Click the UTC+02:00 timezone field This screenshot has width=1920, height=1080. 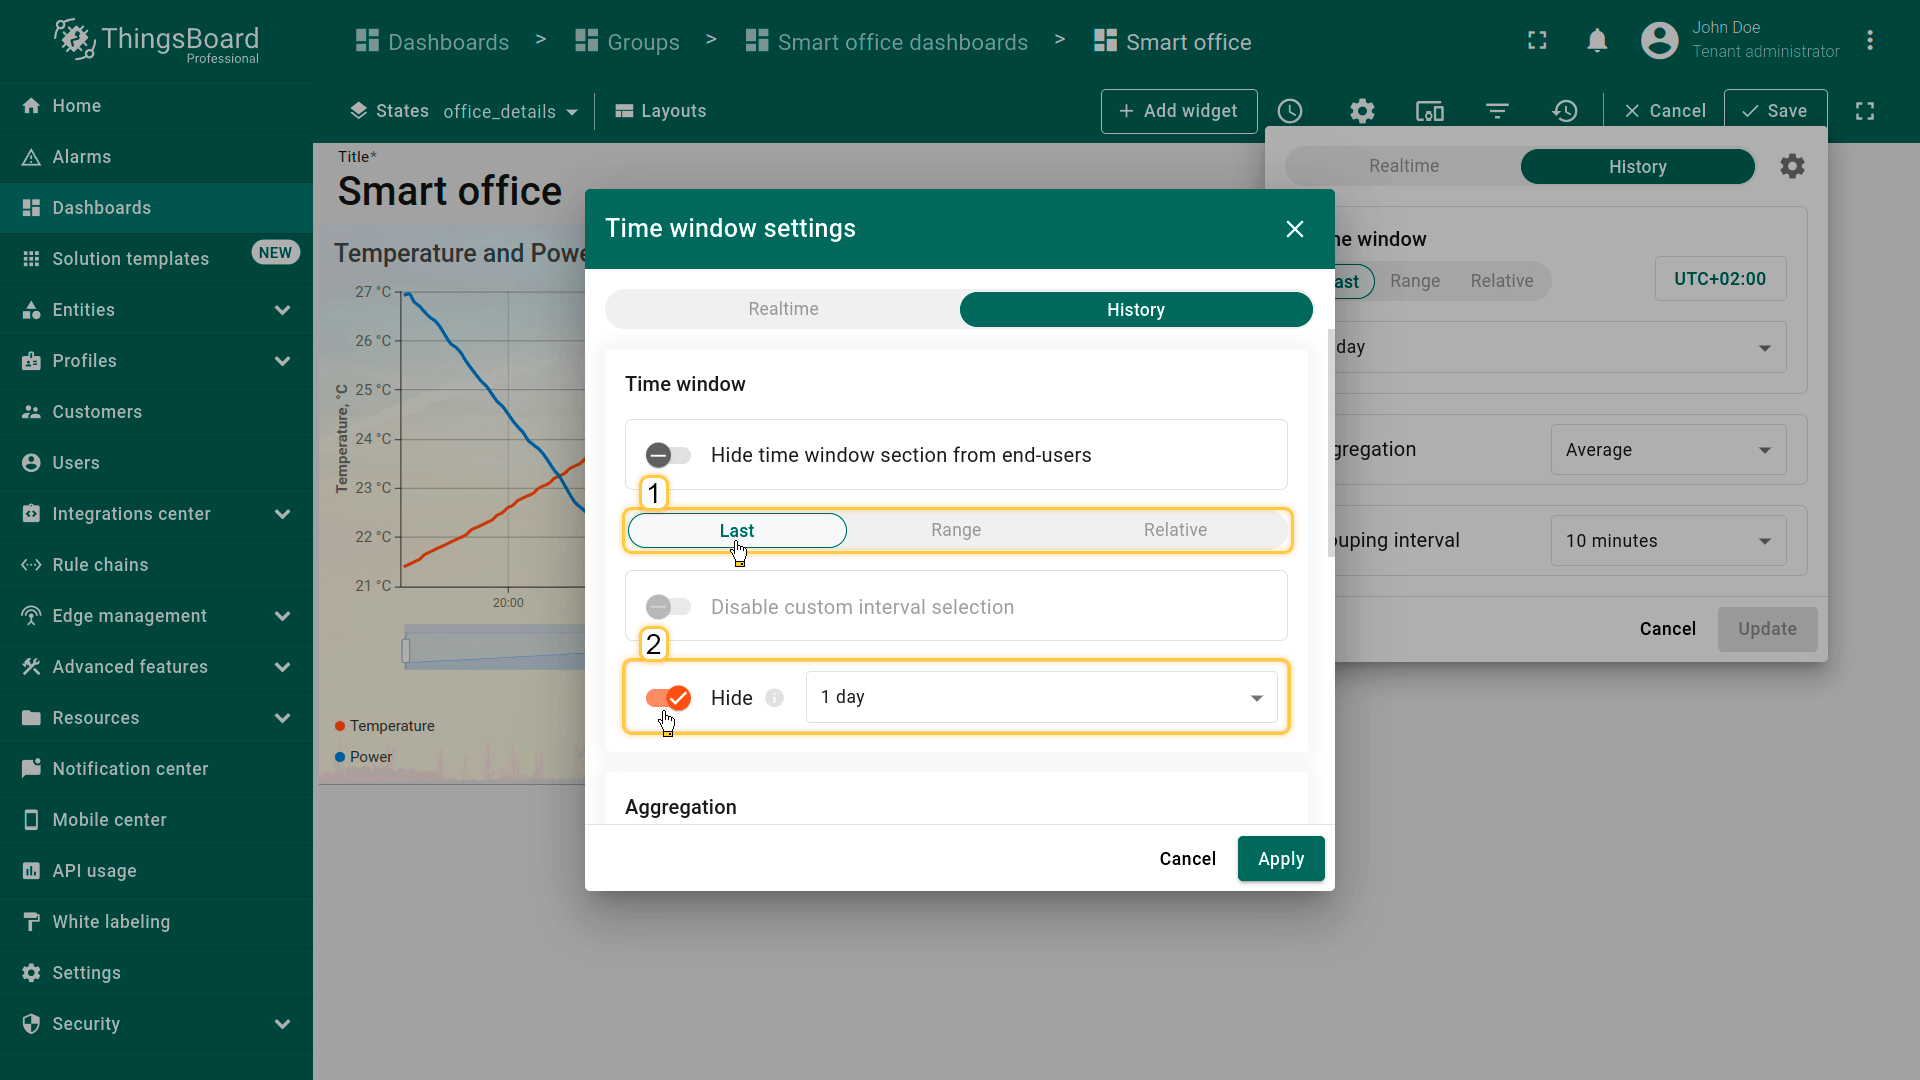(x=1720, y=279)
